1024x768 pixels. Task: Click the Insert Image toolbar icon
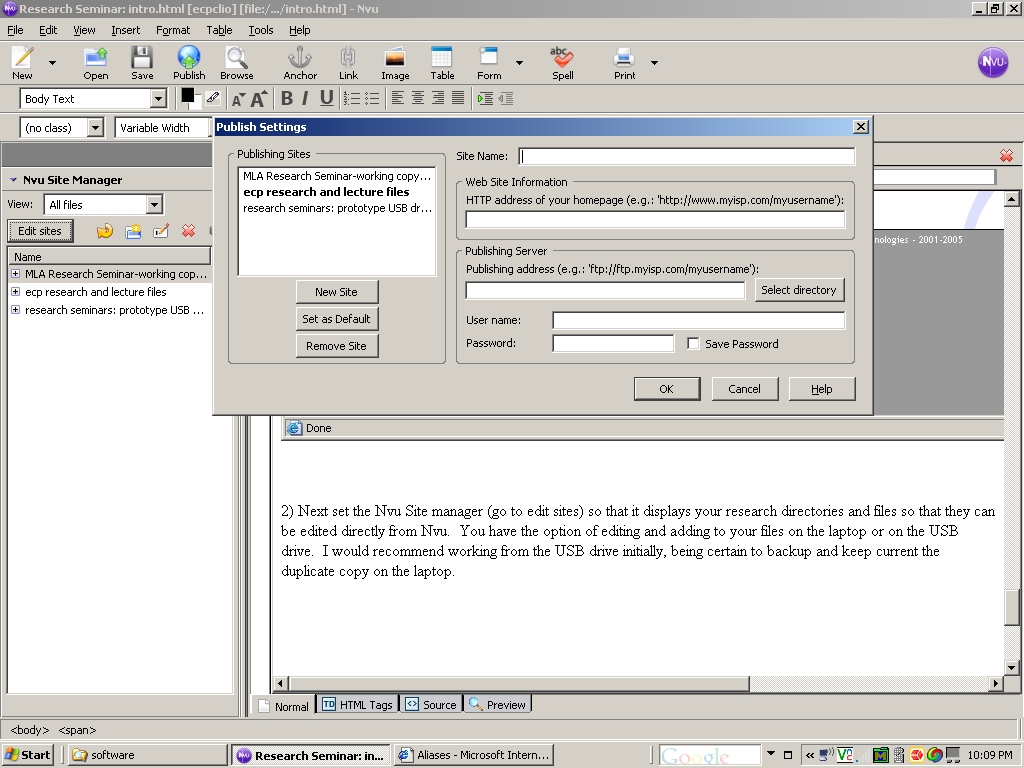[395, 58]
